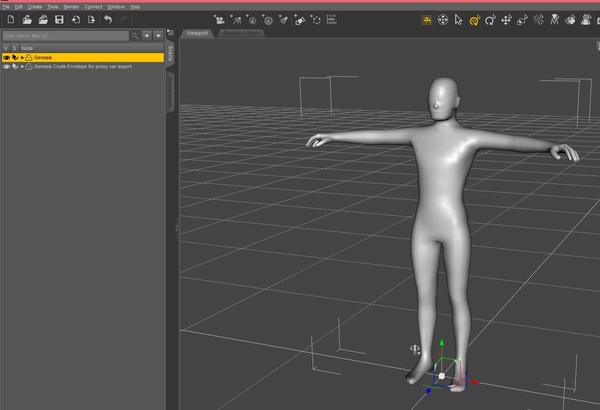Screen dimensions: 600x410
Task: Click the New Scene file icon
Action: 10,20
